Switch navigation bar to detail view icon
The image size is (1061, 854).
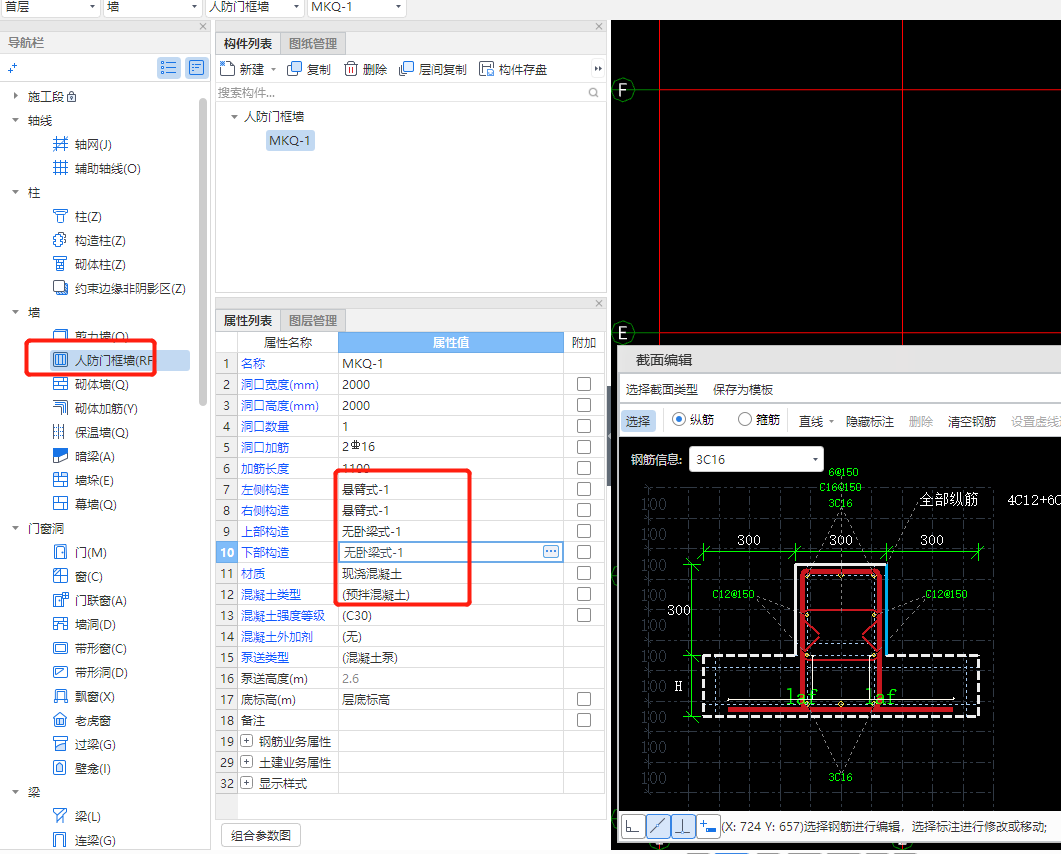(196, 68)
